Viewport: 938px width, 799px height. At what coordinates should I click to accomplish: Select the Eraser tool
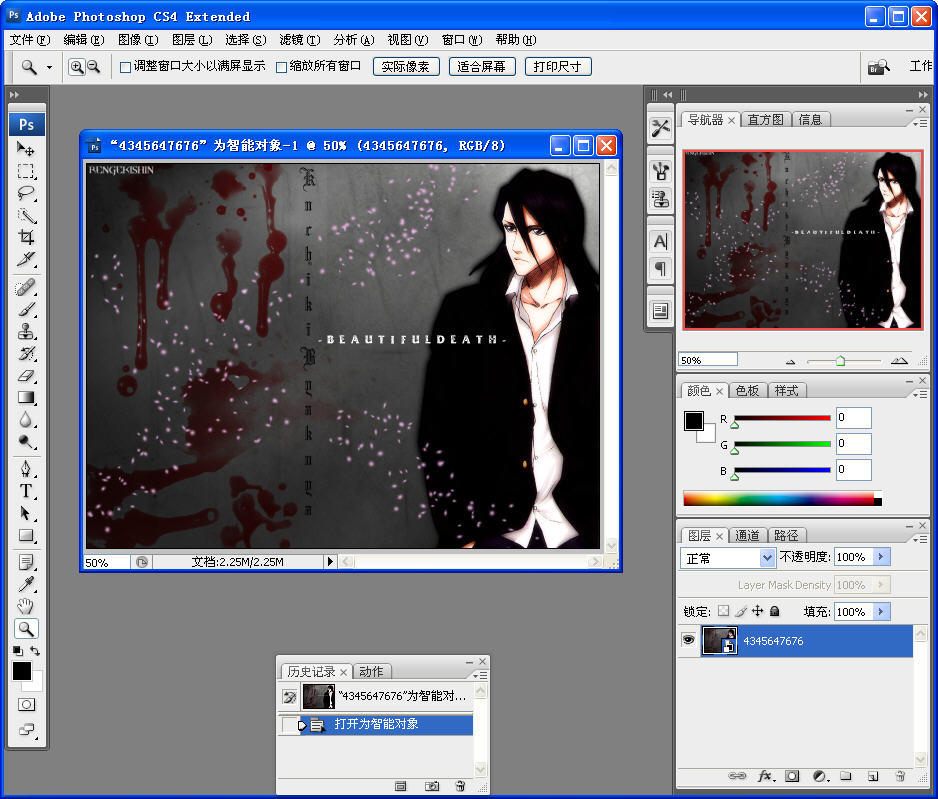pos(26,376)
